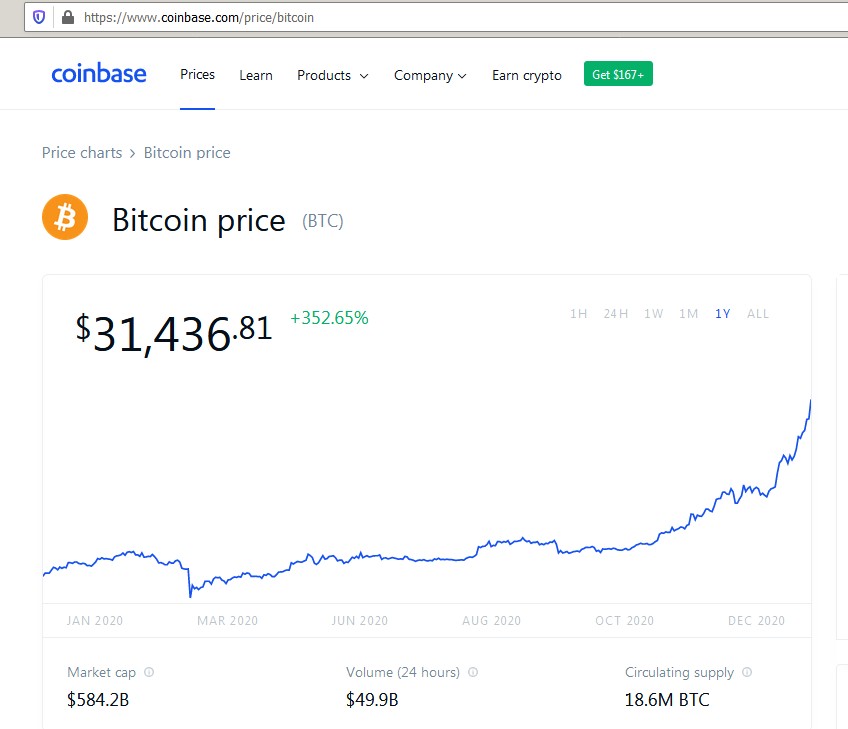The width and height of the screenshot is (848, 729).
Task: Click the March 2020 dip on chart
Action: [190, 595]
